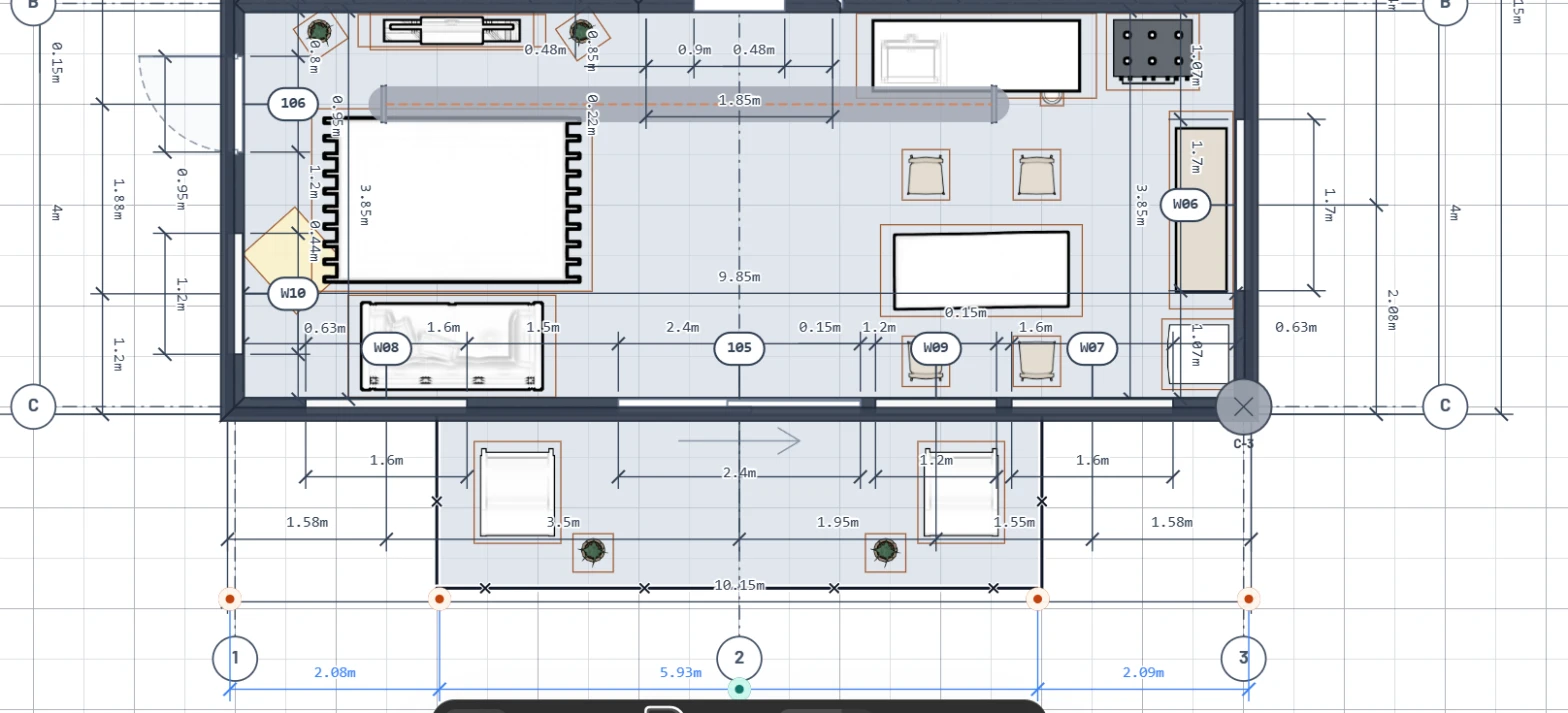1568x713 pixels.
Task: Click orange handle above grid bubble 3
Action: click(x=1247, y=599)
